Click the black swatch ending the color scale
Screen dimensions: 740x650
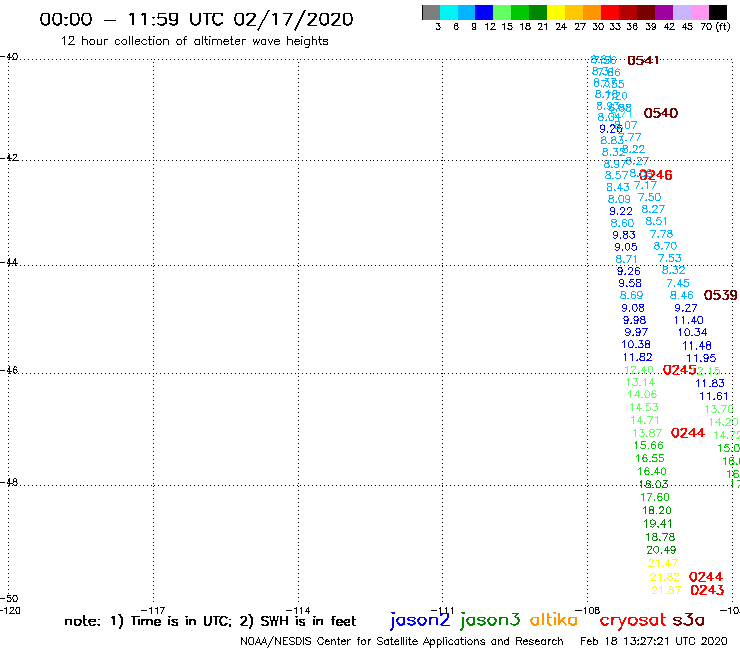point(718,12)
